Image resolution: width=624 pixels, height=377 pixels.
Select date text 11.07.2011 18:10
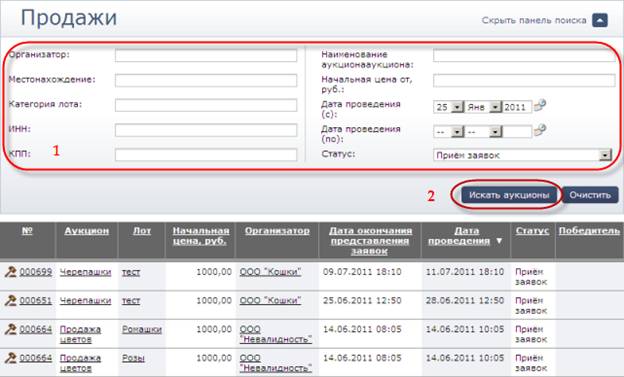465,272
